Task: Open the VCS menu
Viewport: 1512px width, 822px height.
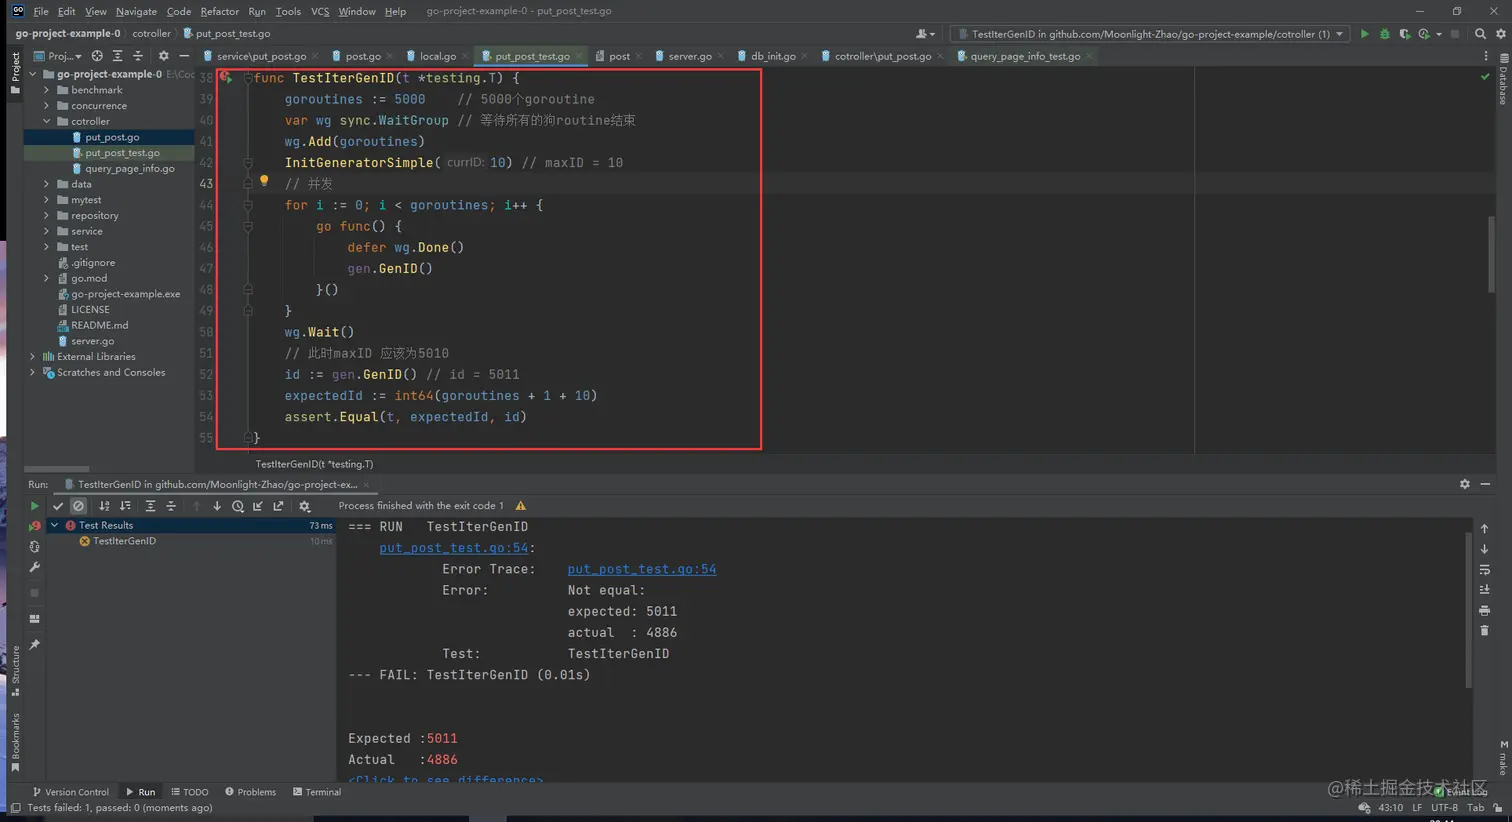Action: coord(320,11)
